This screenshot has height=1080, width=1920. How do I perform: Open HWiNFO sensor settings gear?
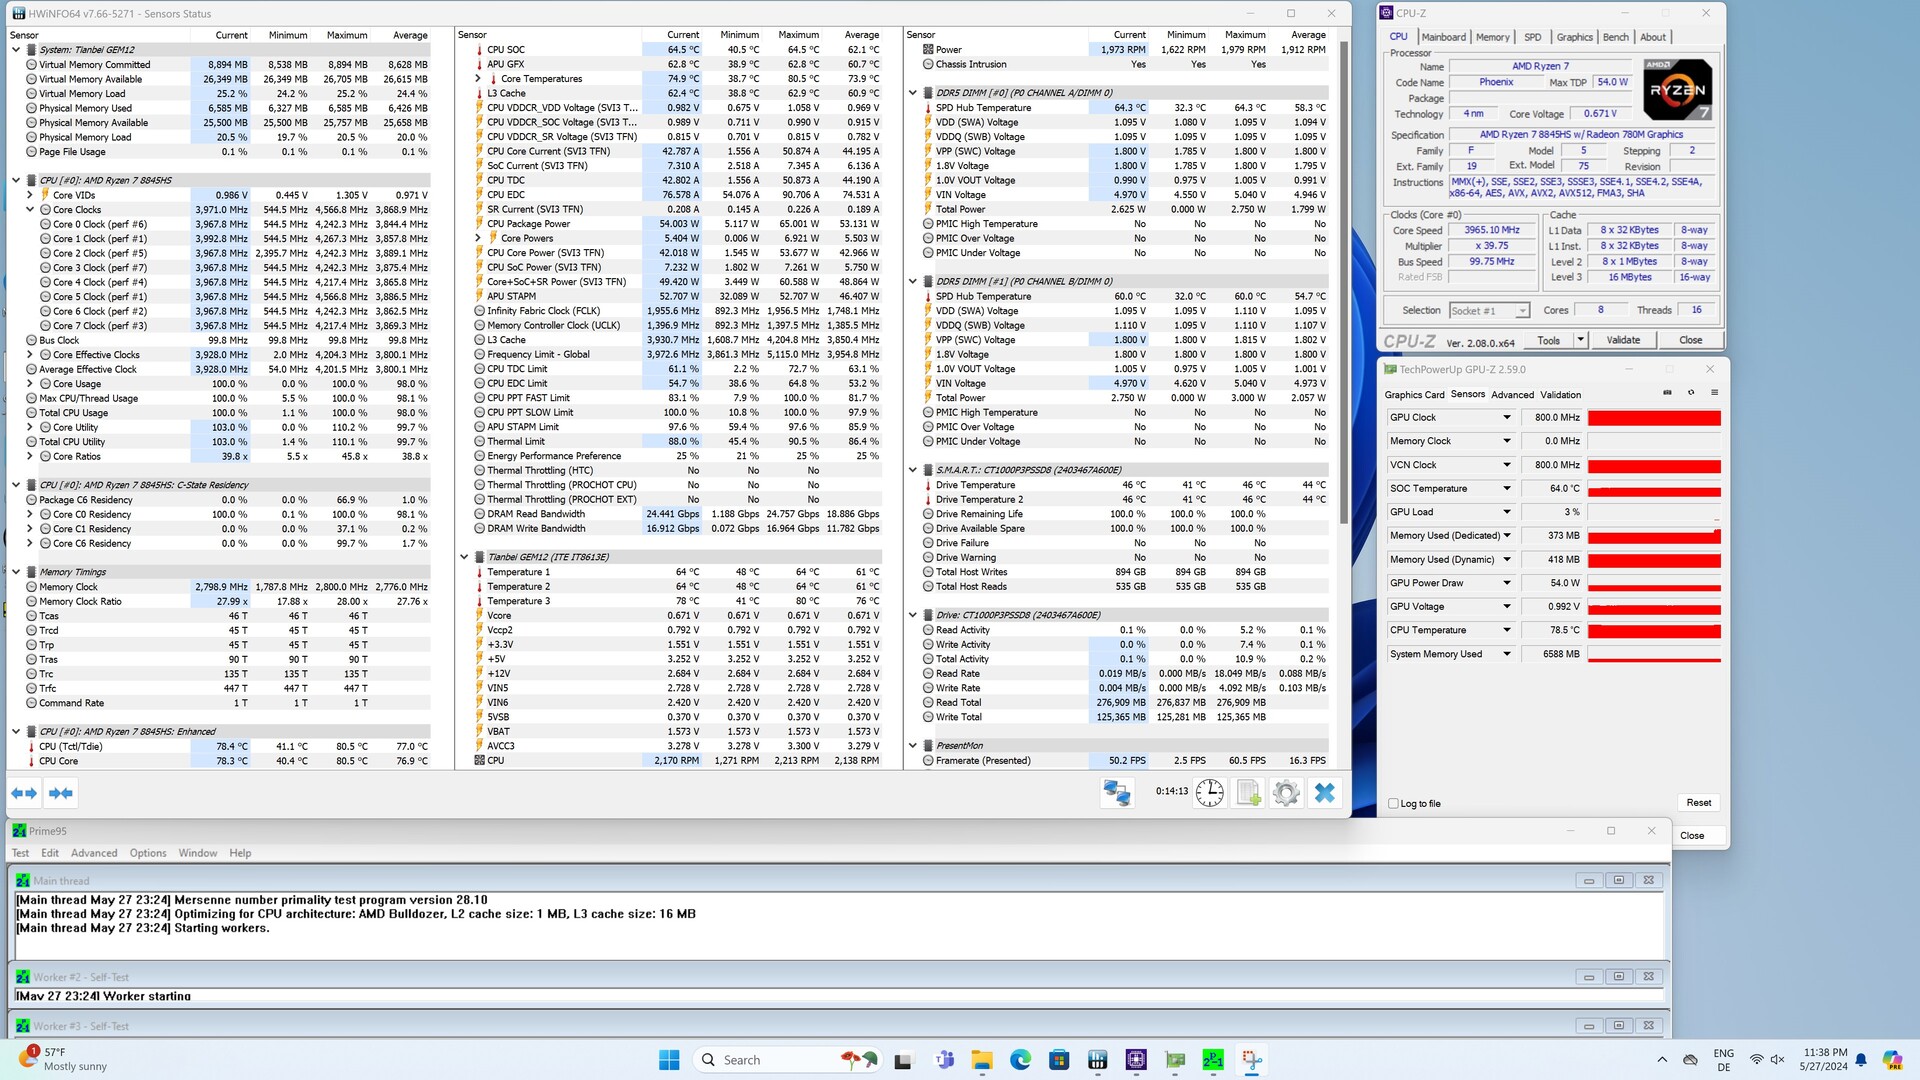[1286, 793]
